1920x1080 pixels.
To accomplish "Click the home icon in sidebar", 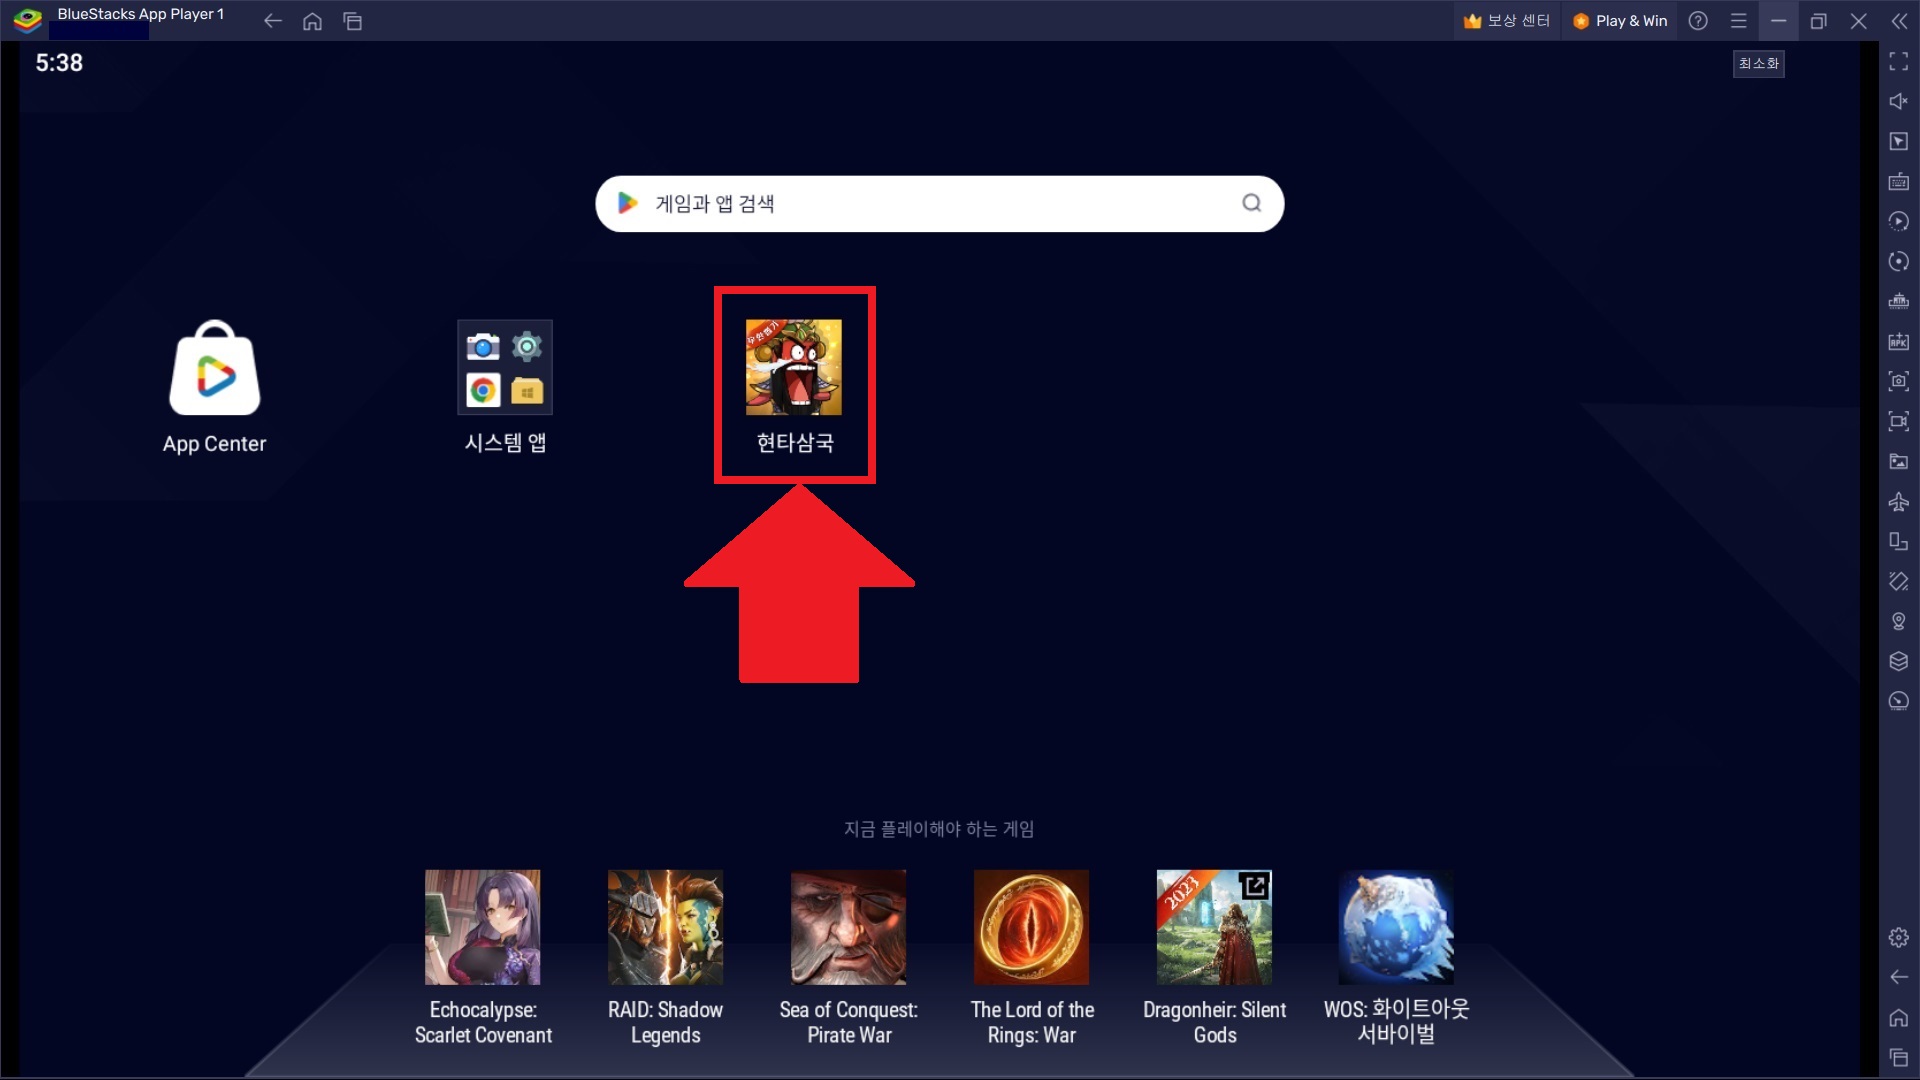I will pos(1898,1018).
